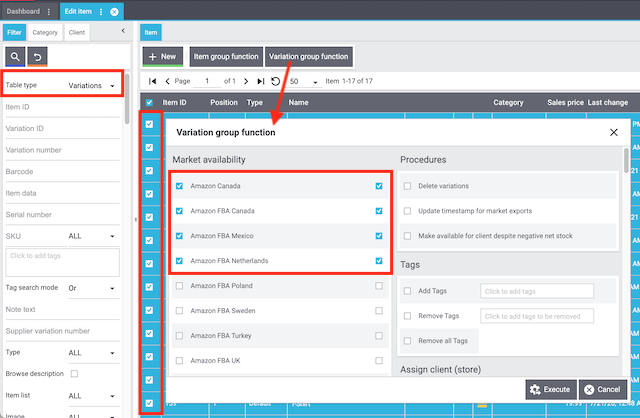Collapse the left filter panel
The width and height of the screenshot is (640, 418).
click(x=122, y=32)
